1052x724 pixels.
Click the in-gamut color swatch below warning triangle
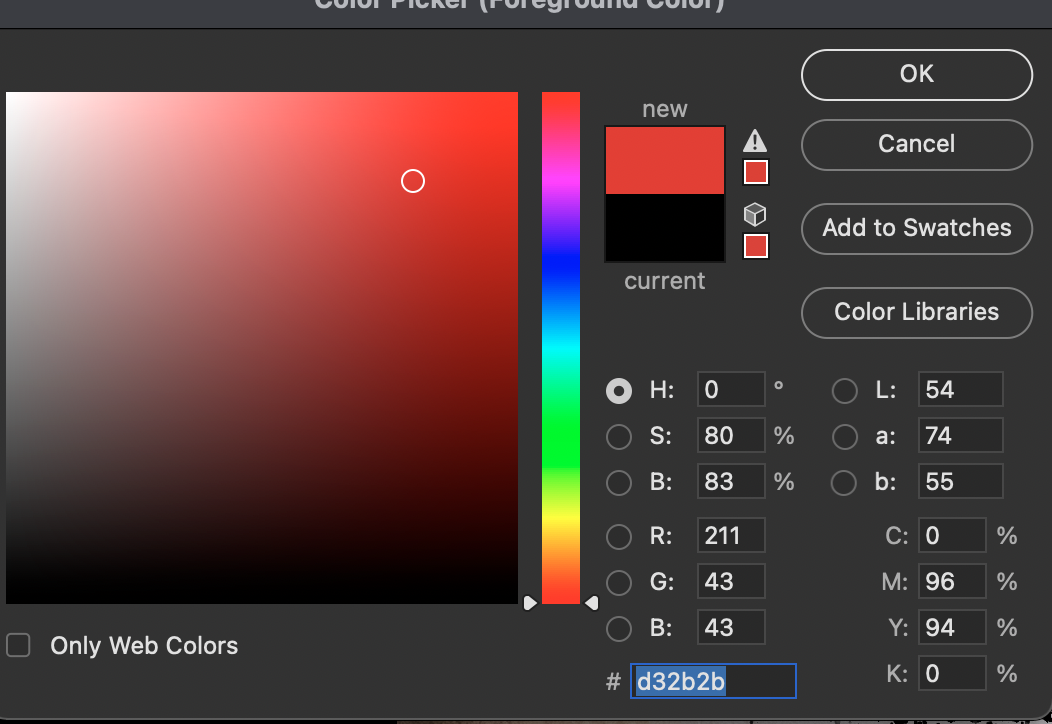pyautogui.click(x=756, y=173)
